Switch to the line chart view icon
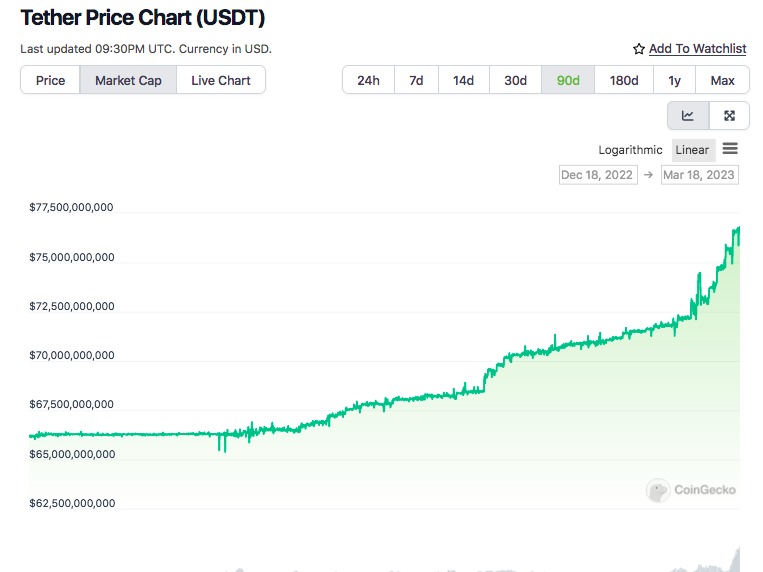This screenshot has height=572, width=763. 688,115
